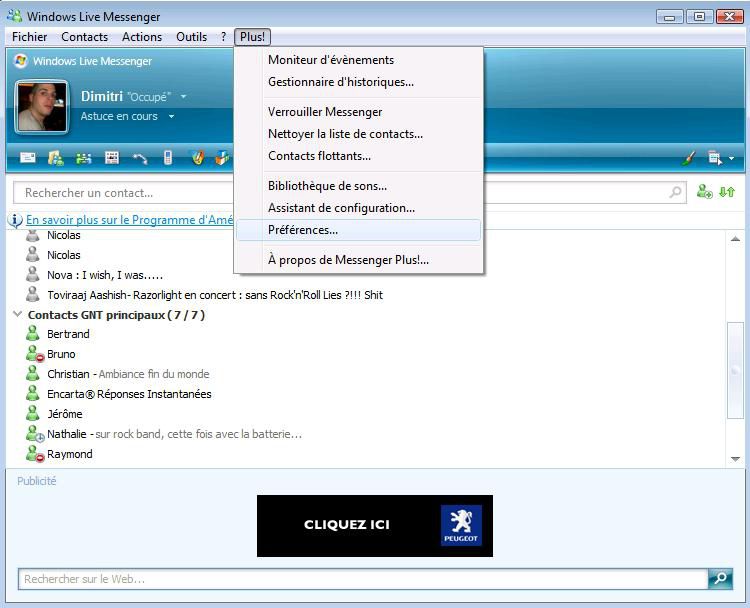Follow the En savoir plus sur le Programme link
750x608 pixels.
(130, 220)
